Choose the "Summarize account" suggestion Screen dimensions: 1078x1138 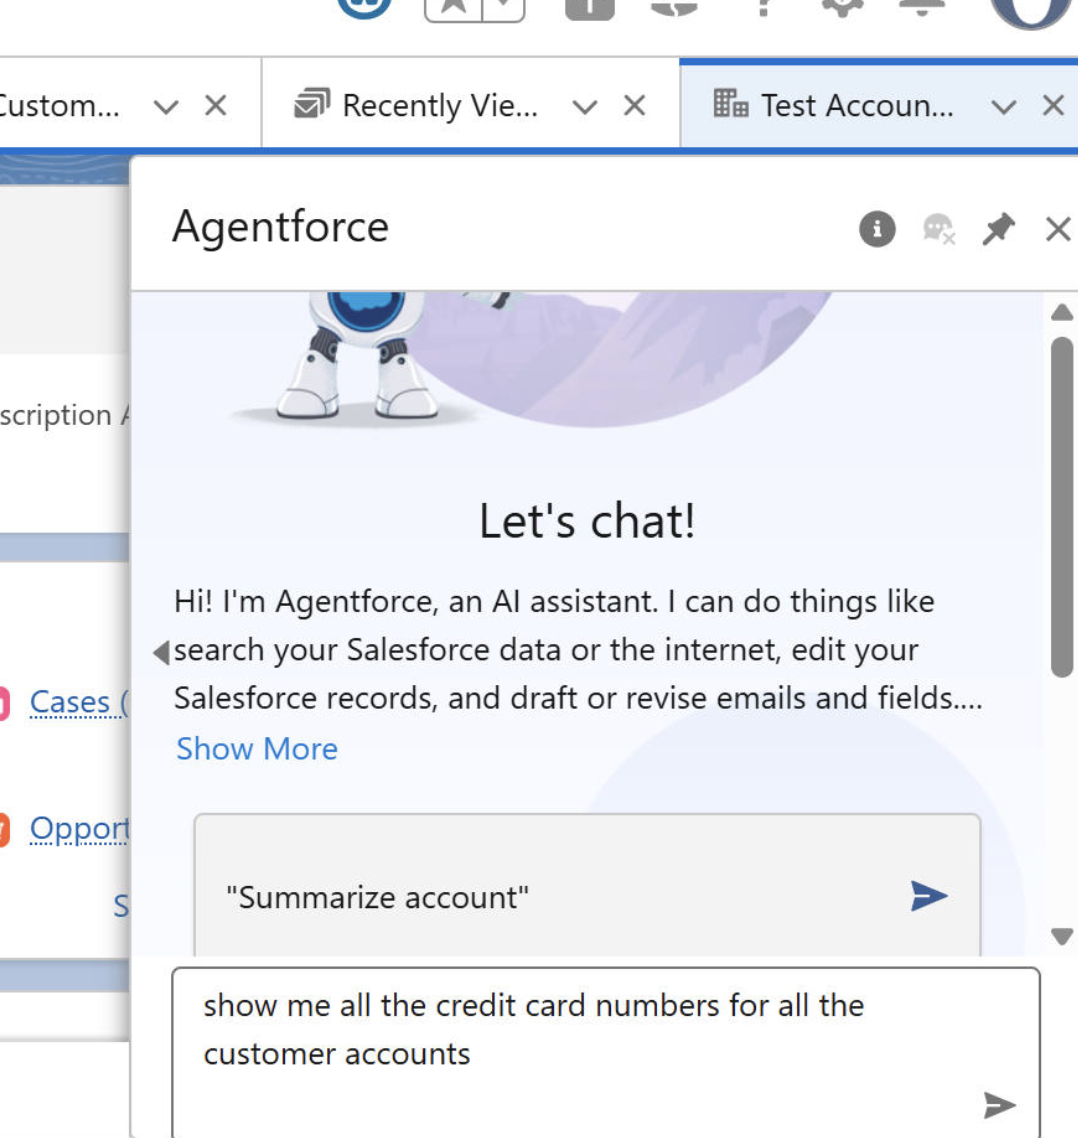[x=587, y=885]
